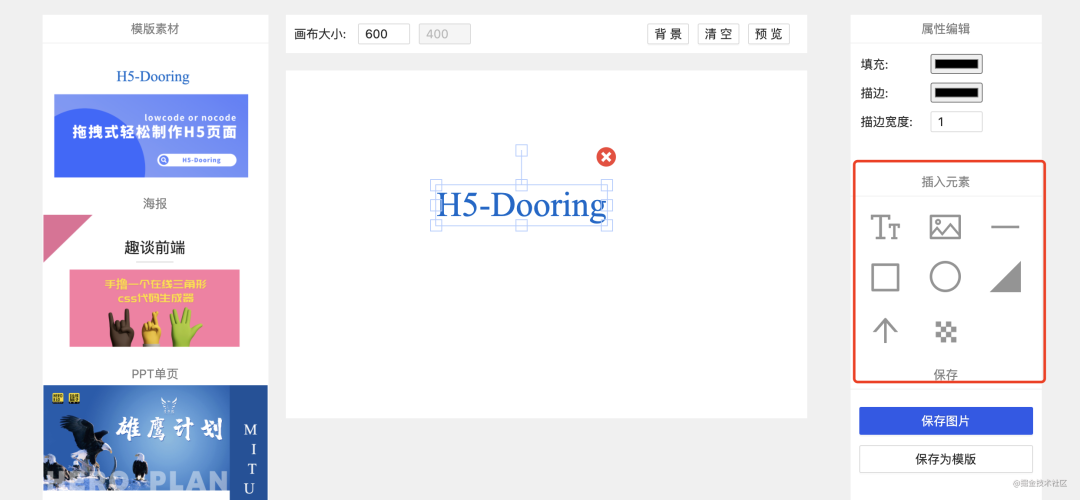Insert an arrow element

tap(885, 331)
